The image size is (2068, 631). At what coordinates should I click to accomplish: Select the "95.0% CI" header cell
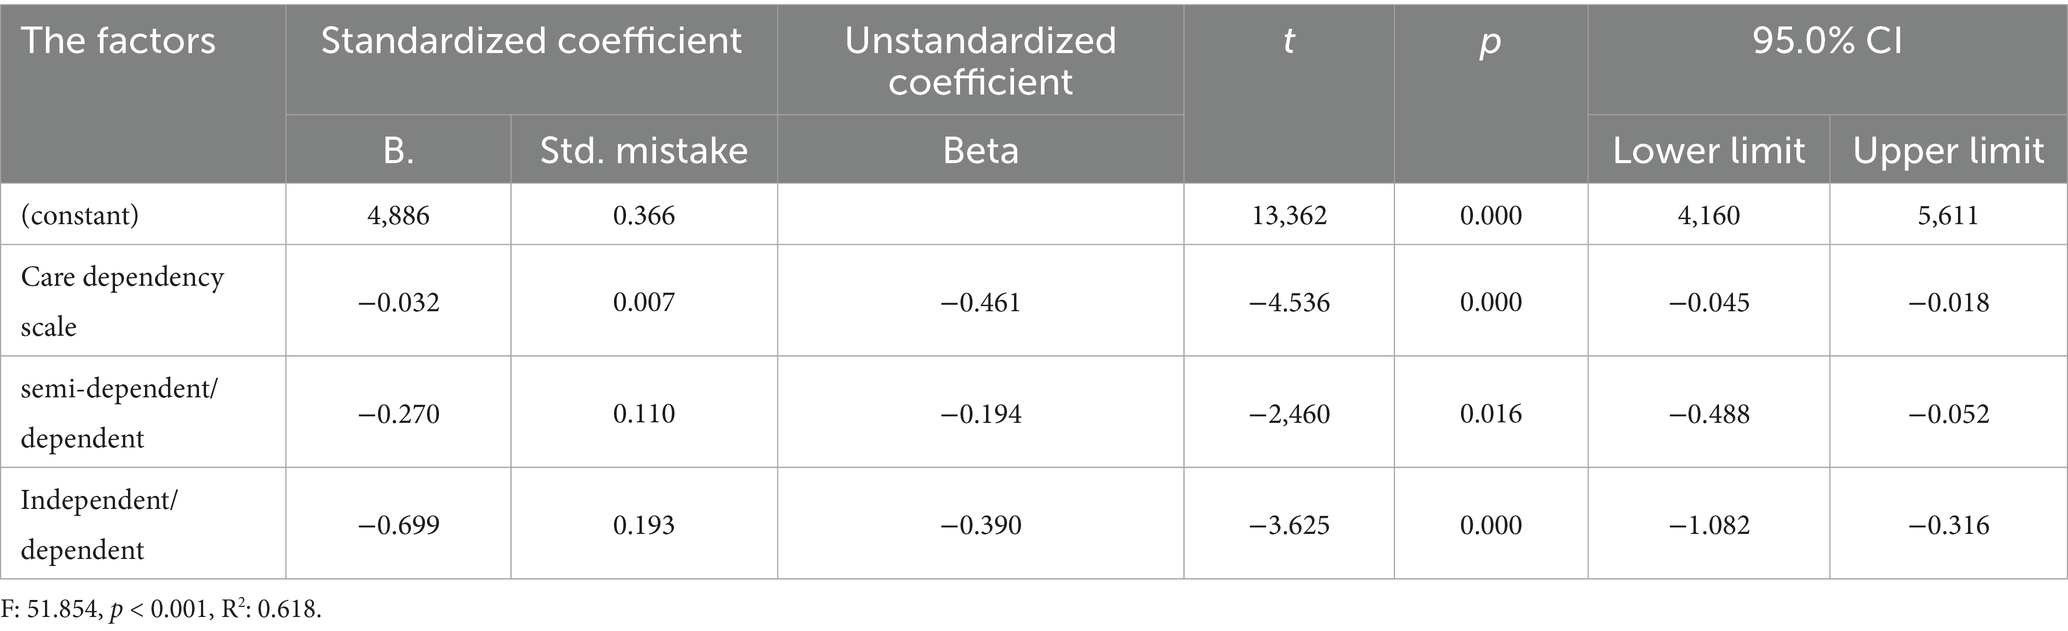pyautogui.click(x=1827, y=41)
